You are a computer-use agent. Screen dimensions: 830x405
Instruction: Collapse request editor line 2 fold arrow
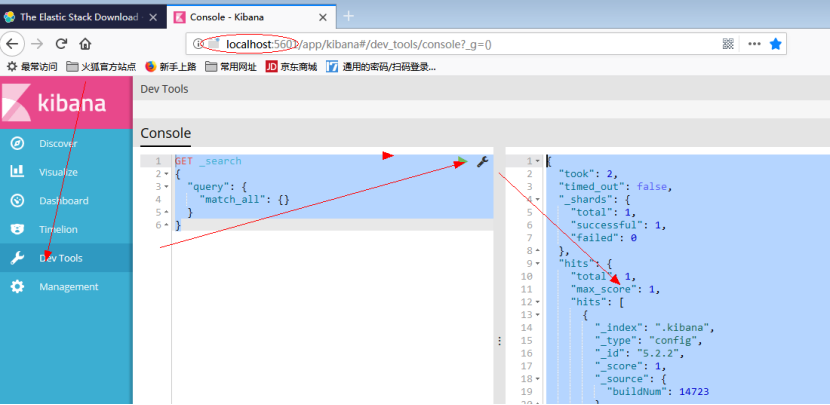tap(166, 174)
